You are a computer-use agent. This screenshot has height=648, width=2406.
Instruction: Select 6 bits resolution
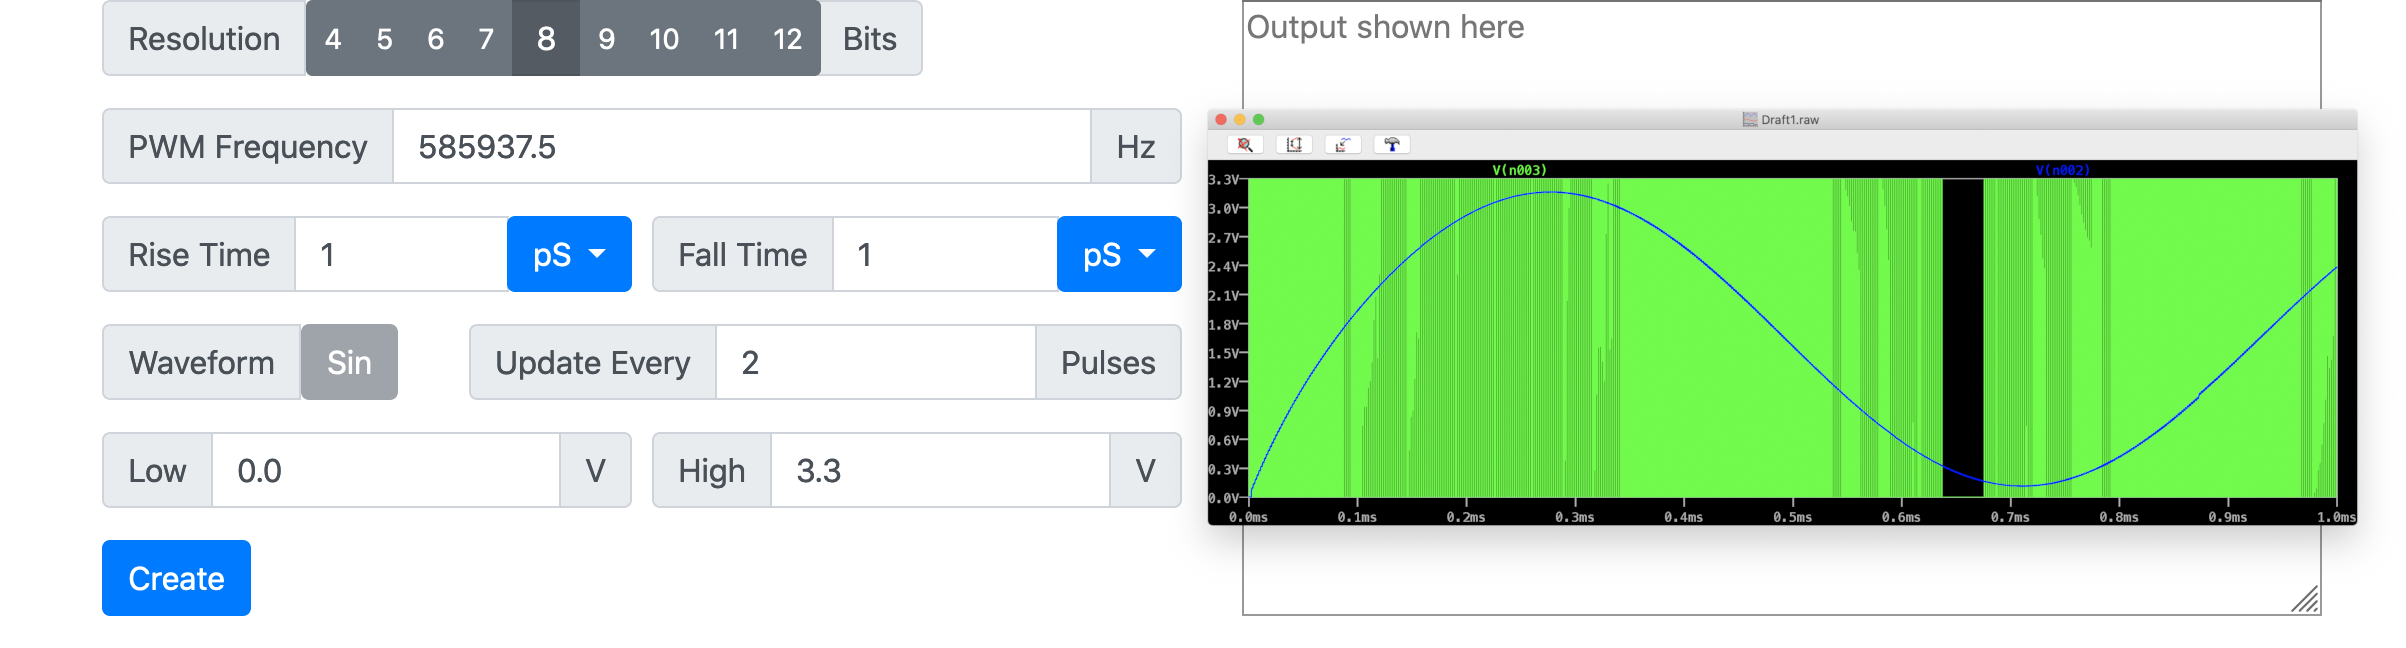(x=435, y=39)
